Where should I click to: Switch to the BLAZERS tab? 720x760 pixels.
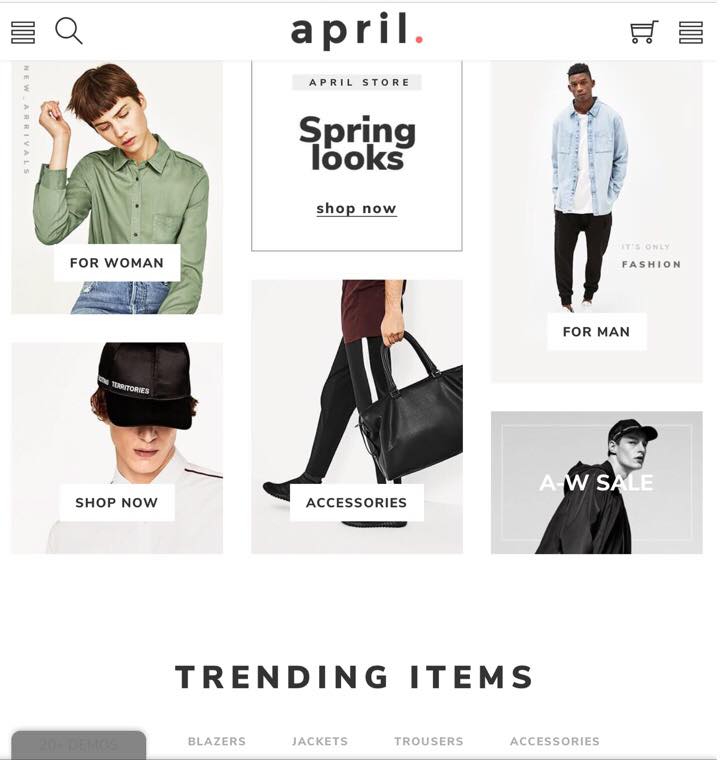click(217, 741)
